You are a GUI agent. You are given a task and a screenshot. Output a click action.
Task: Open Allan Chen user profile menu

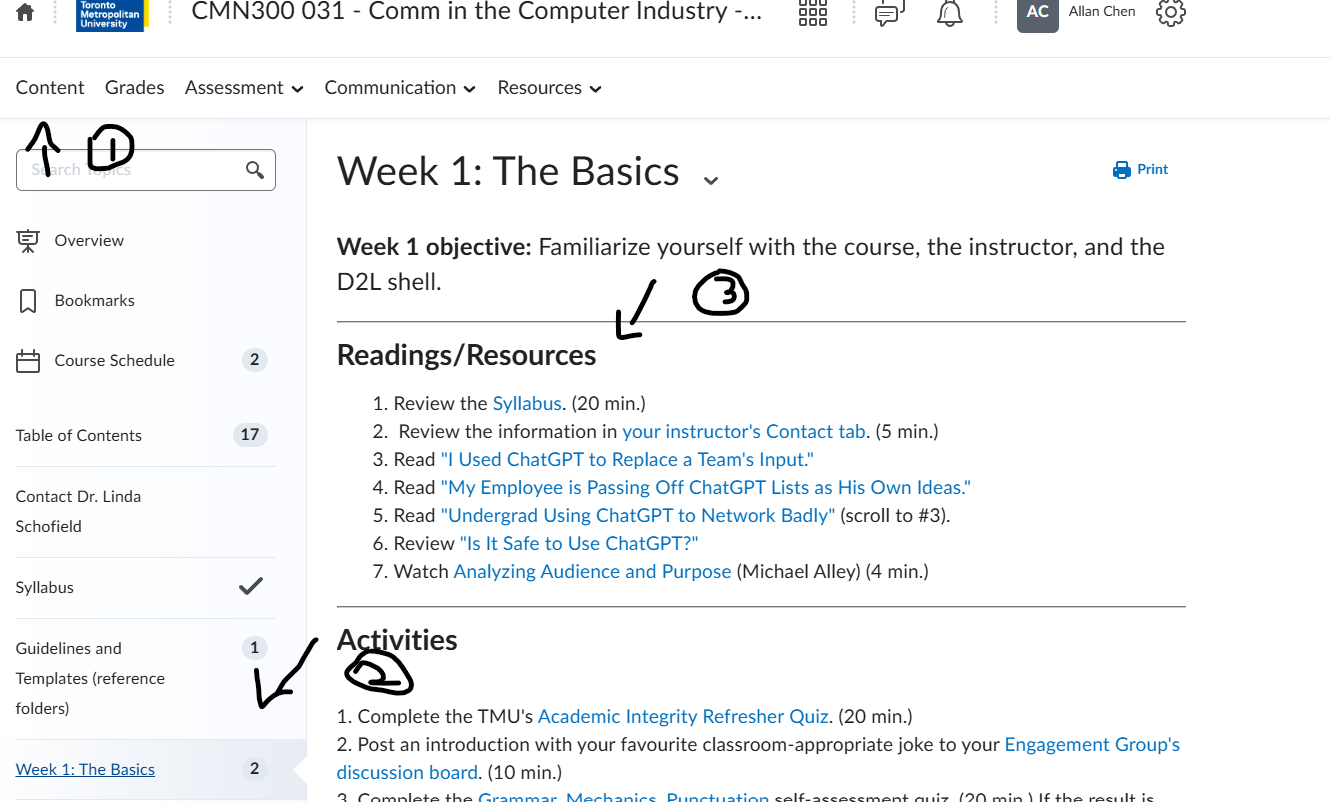[x=1077, y=13]
